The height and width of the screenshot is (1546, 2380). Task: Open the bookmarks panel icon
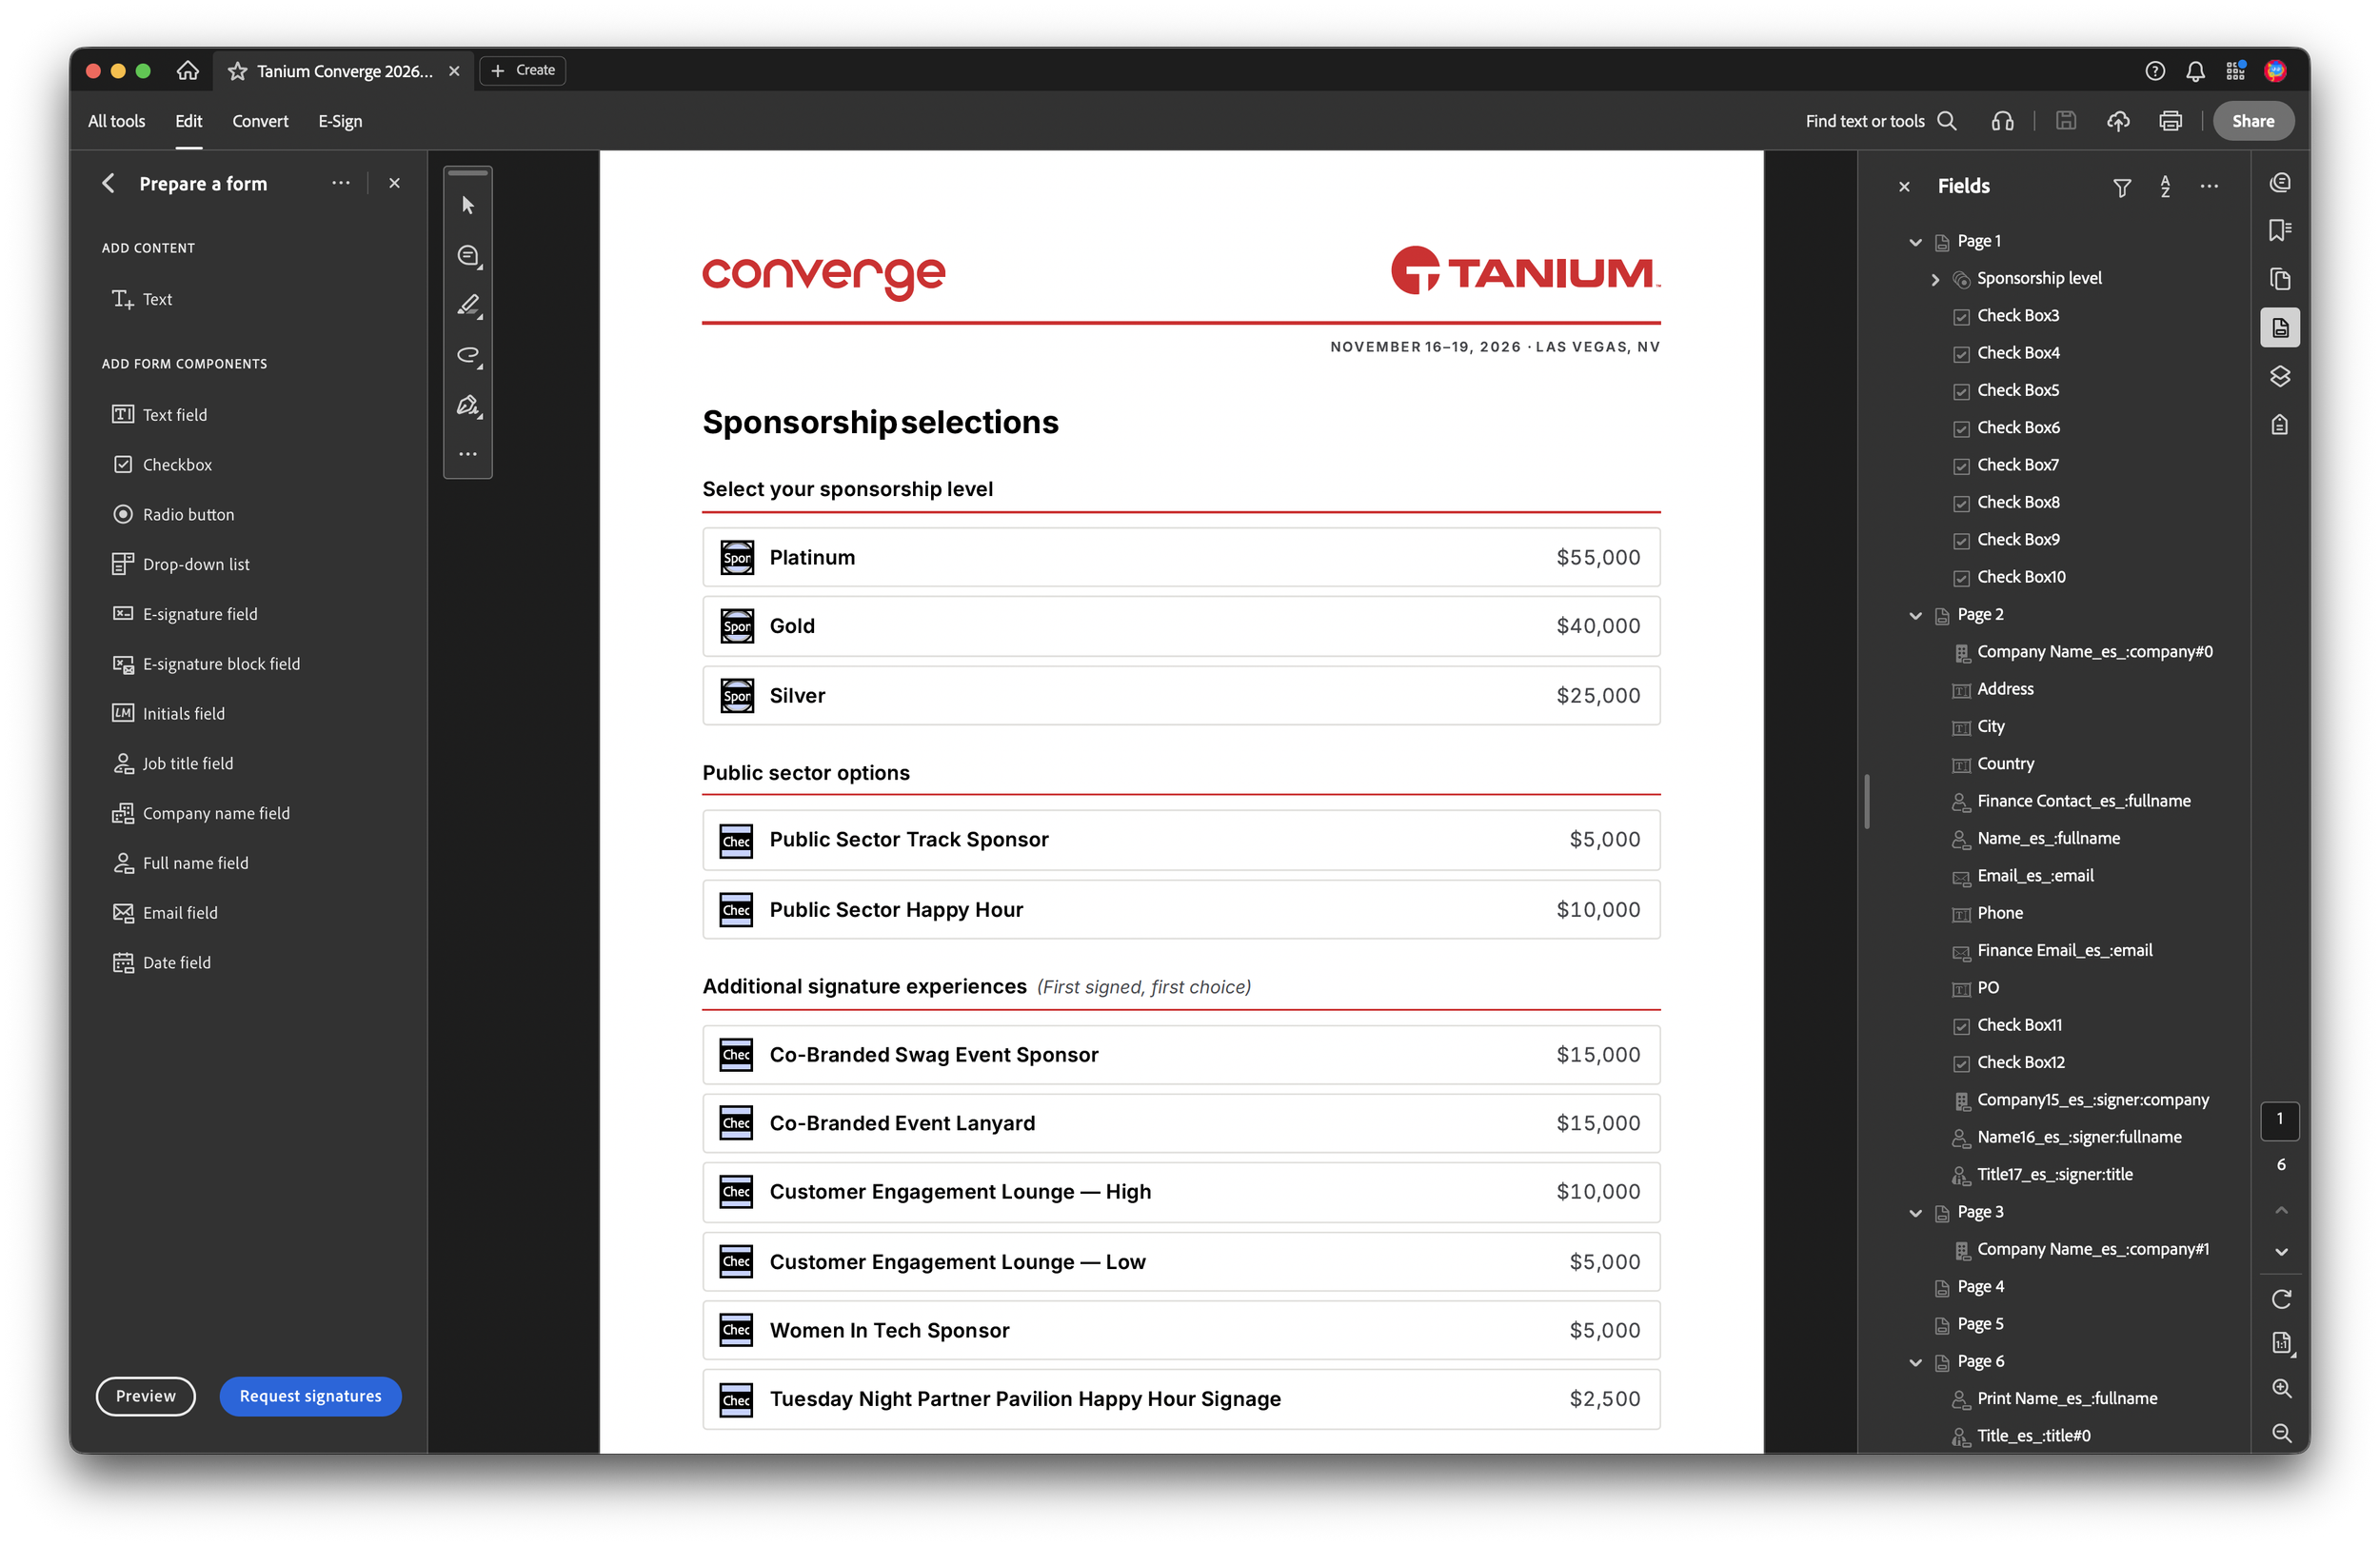click(x=2280, y=231)
